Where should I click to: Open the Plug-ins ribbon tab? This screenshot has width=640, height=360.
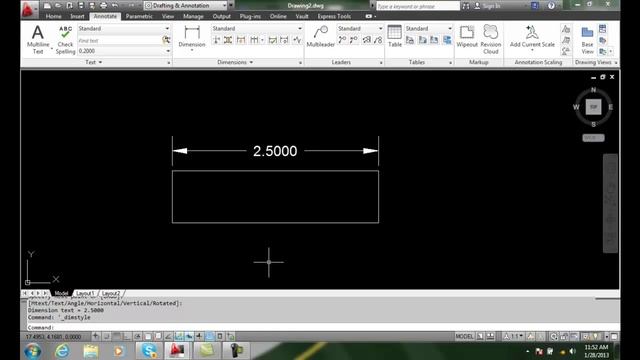tap(250, 16)
